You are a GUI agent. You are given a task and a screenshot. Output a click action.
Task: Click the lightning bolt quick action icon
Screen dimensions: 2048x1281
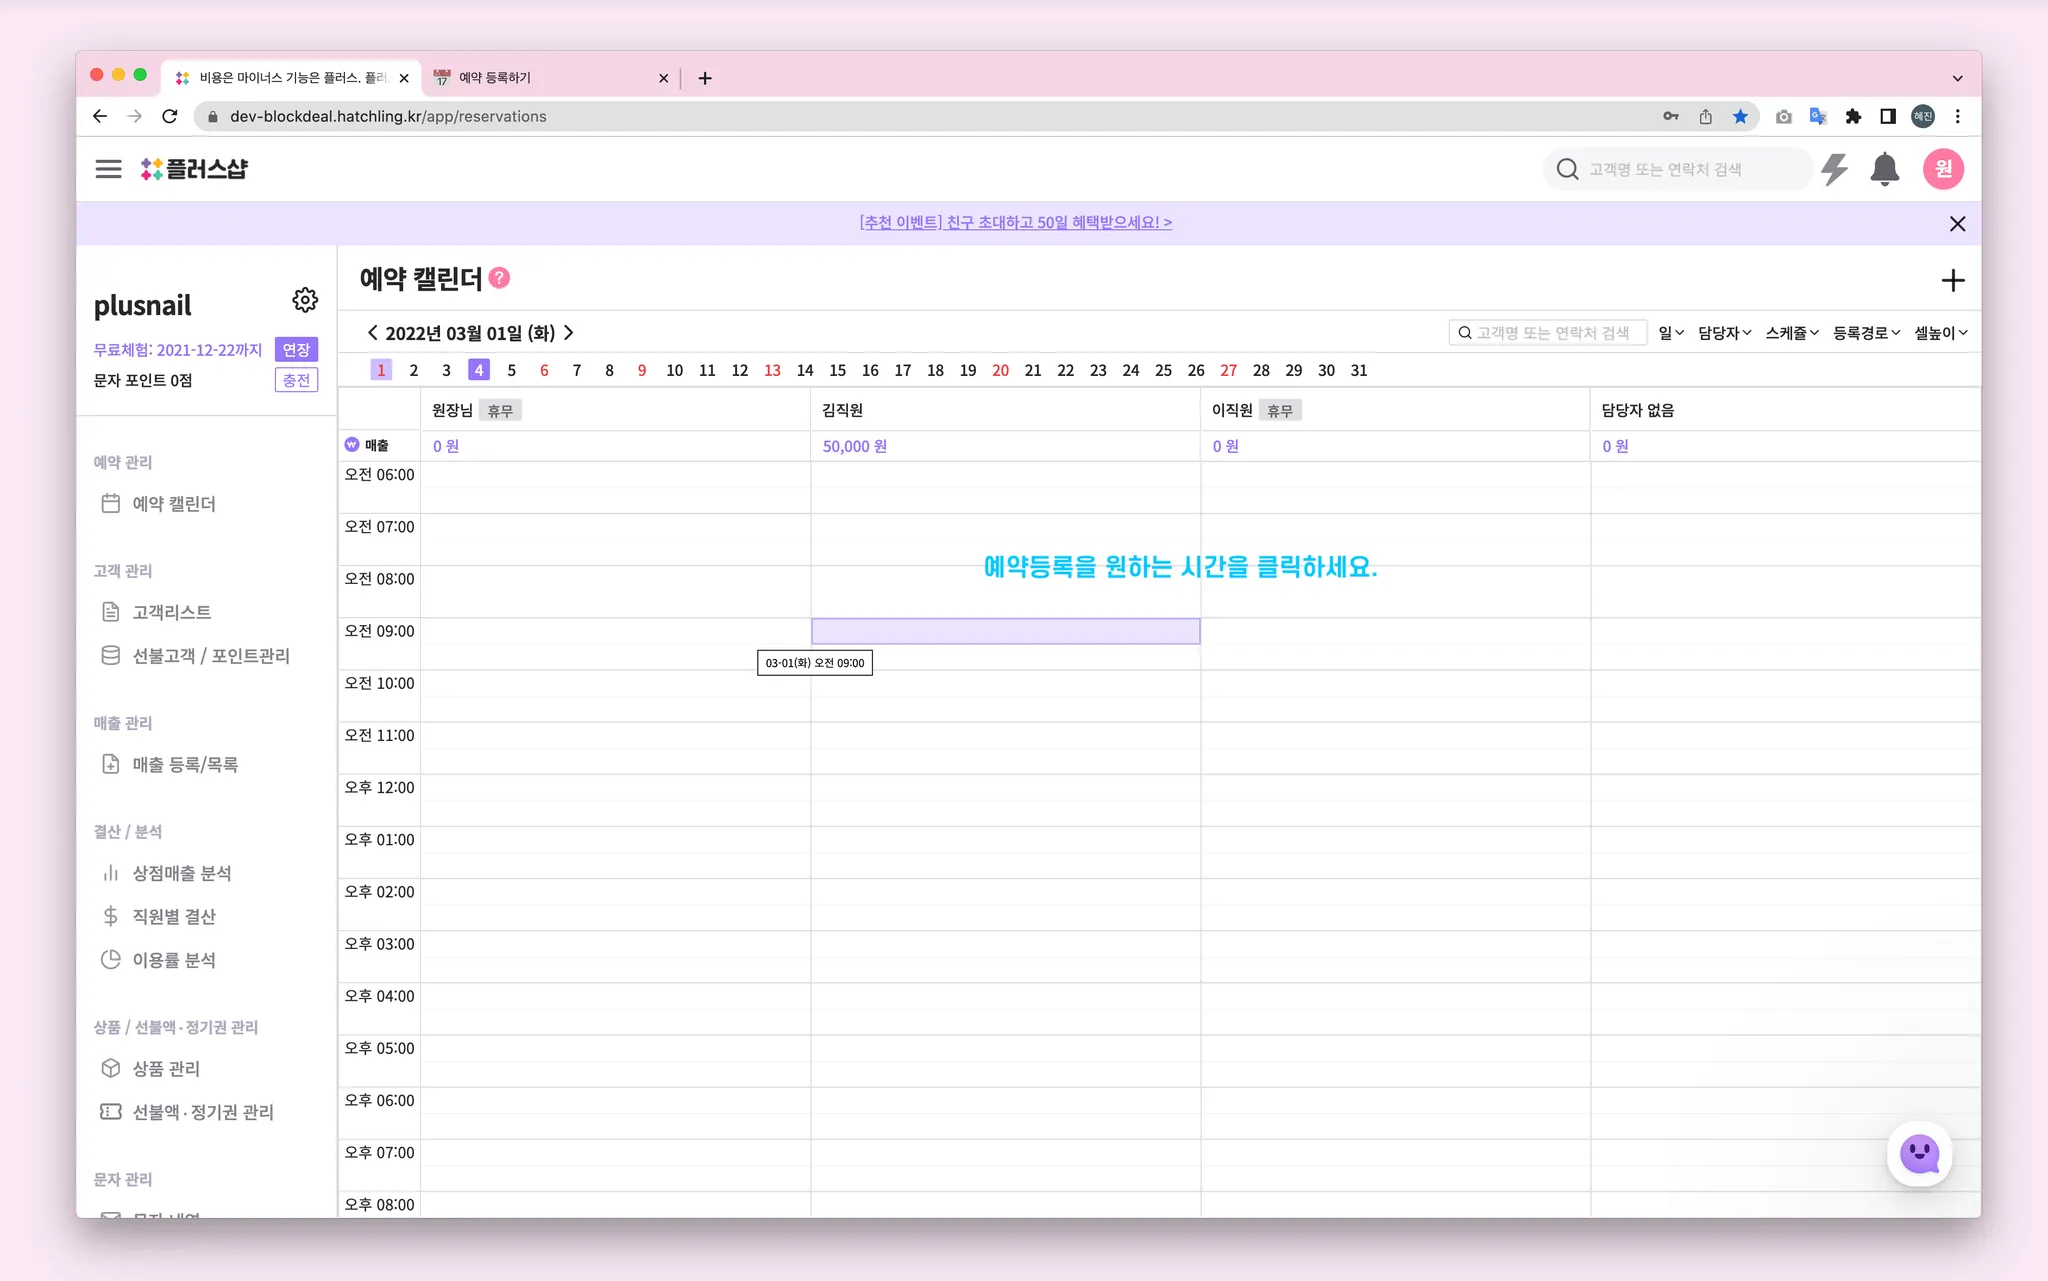(x=1834, y=169)
